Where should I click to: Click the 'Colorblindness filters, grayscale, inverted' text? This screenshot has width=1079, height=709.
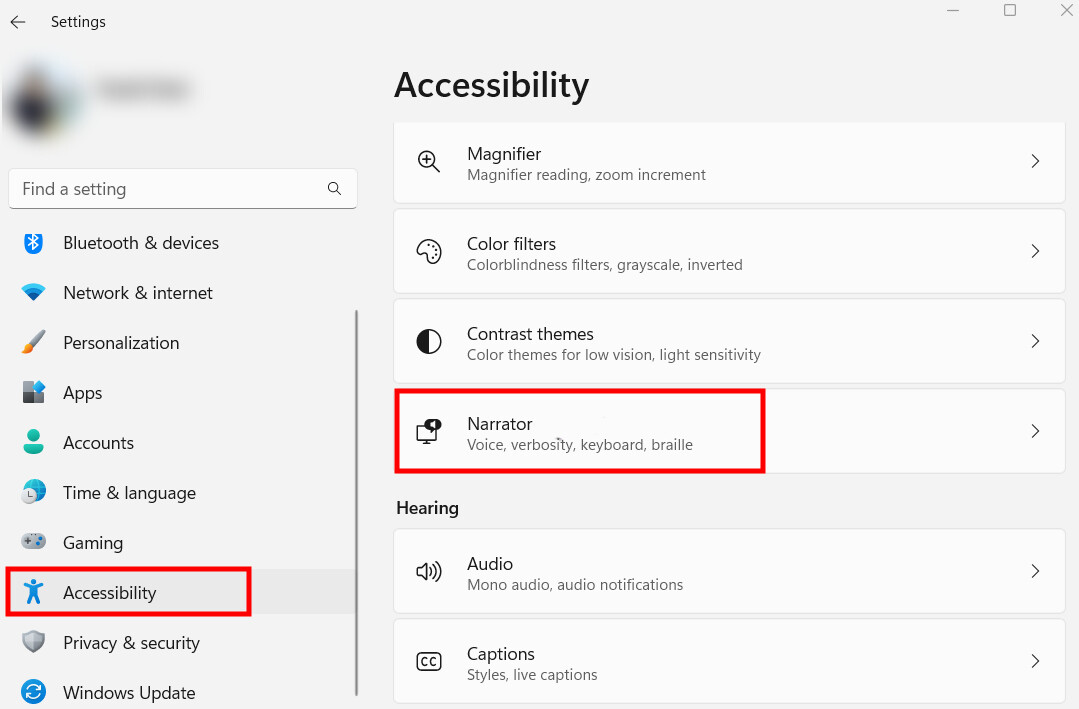[605, 265]
